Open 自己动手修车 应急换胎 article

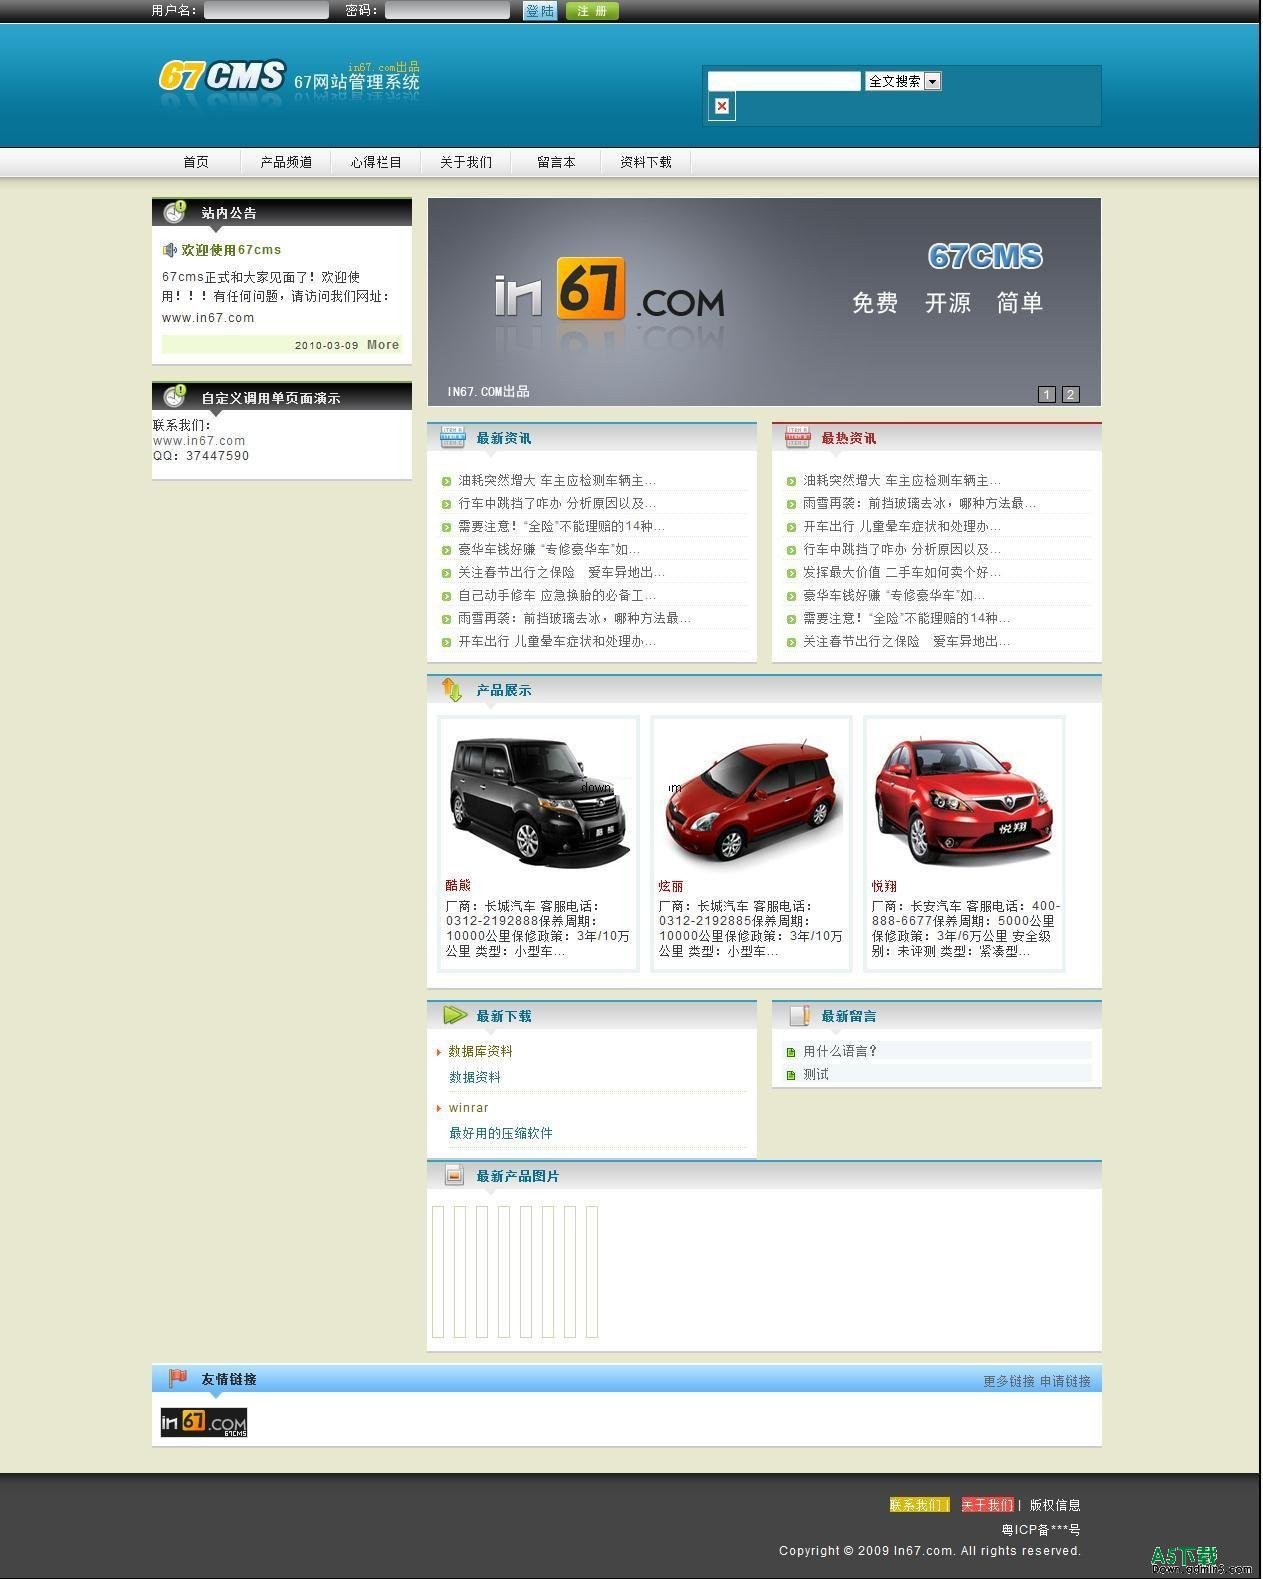557,595
